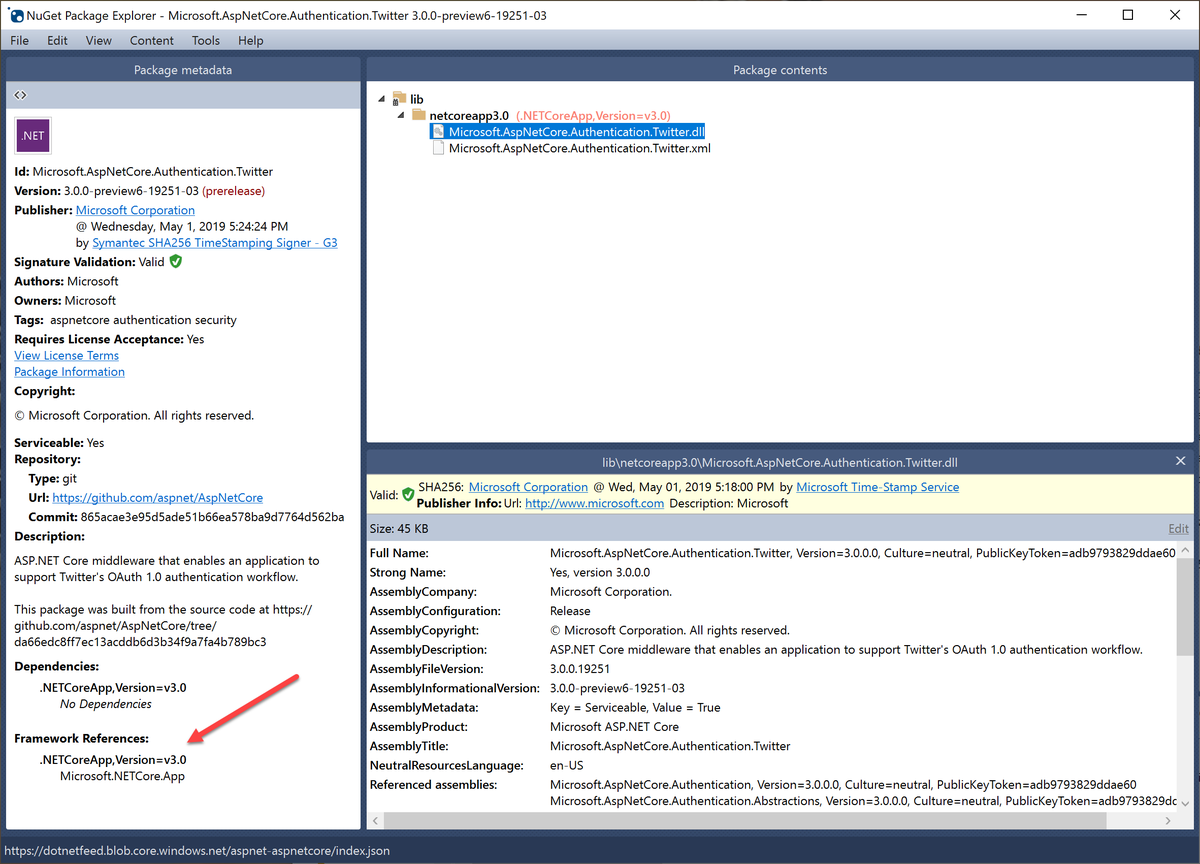Click scroll up arrow in assembly details
Image resolution: width=1200 pixels, height=864 pixels.
(x=1184, y=549)
